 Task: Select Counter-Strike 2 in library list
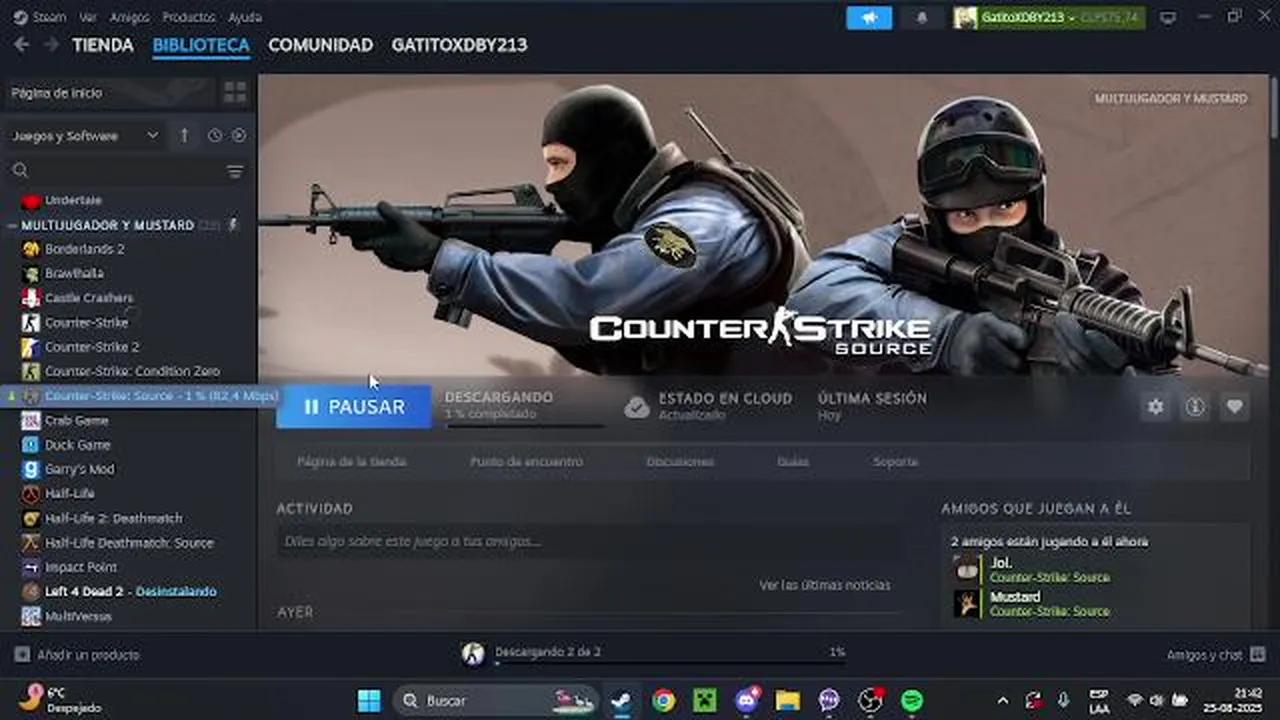pyautogui.click(x=92, y=347)
